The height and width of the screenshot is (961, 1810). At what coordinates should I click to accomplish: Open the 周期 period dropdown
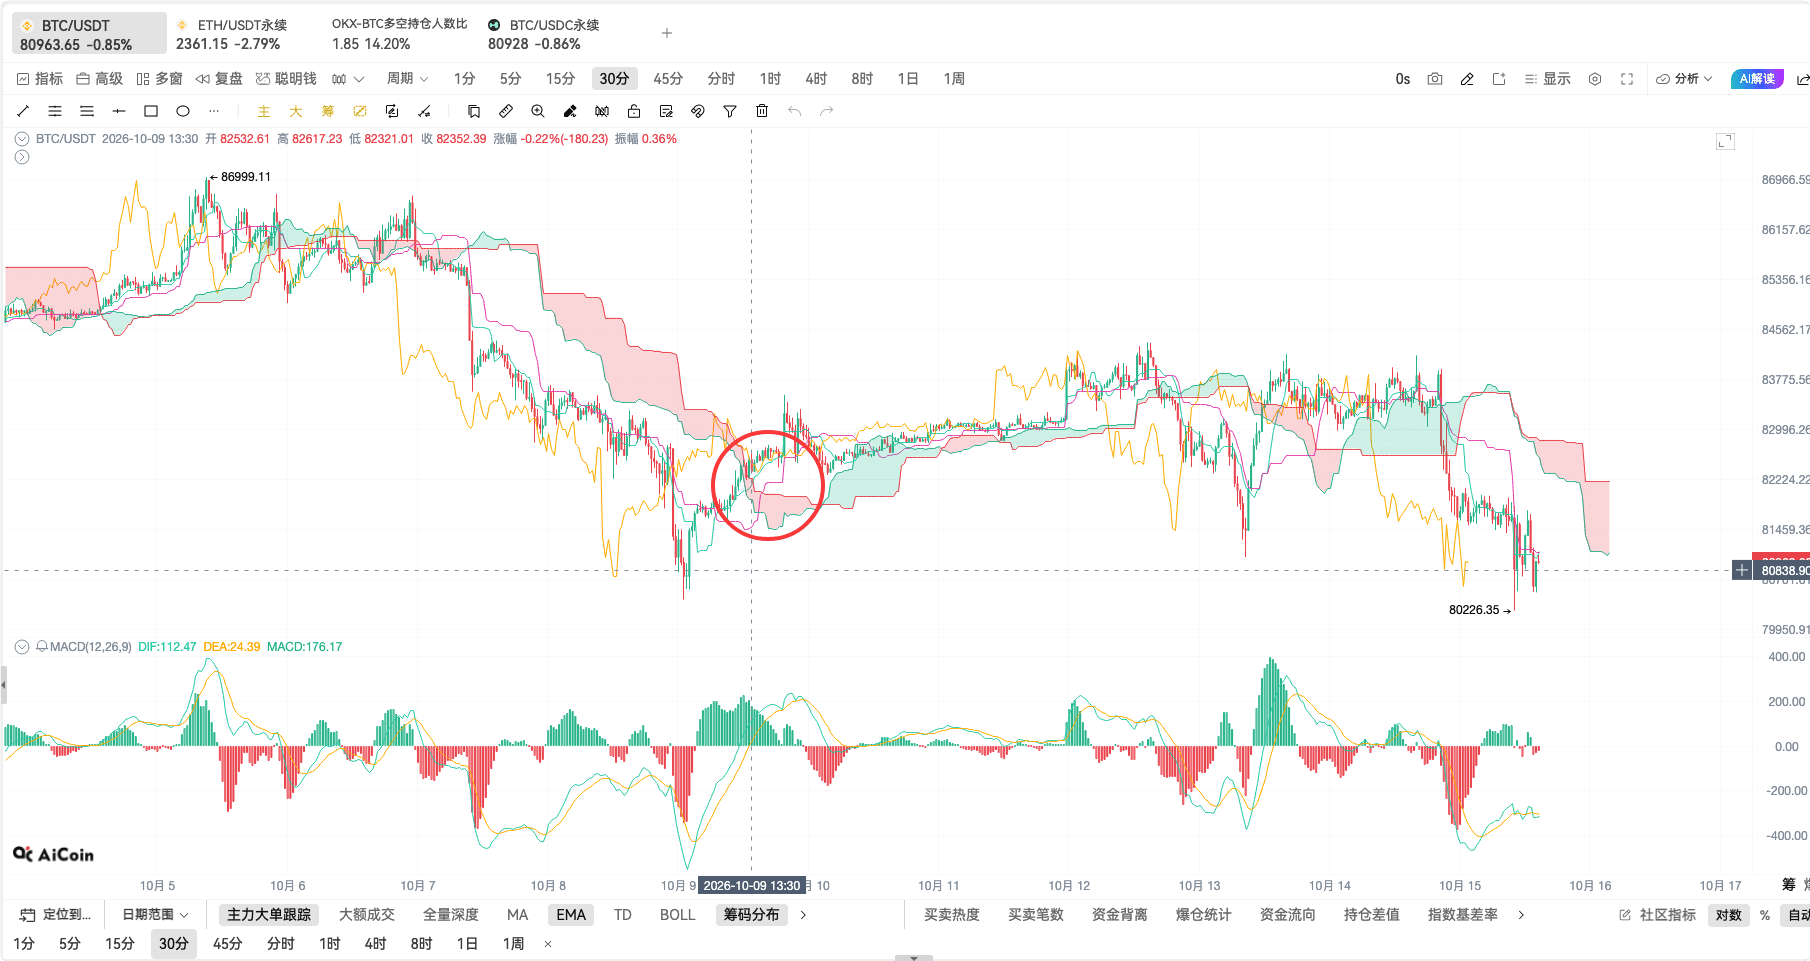[x=407, y=79]
